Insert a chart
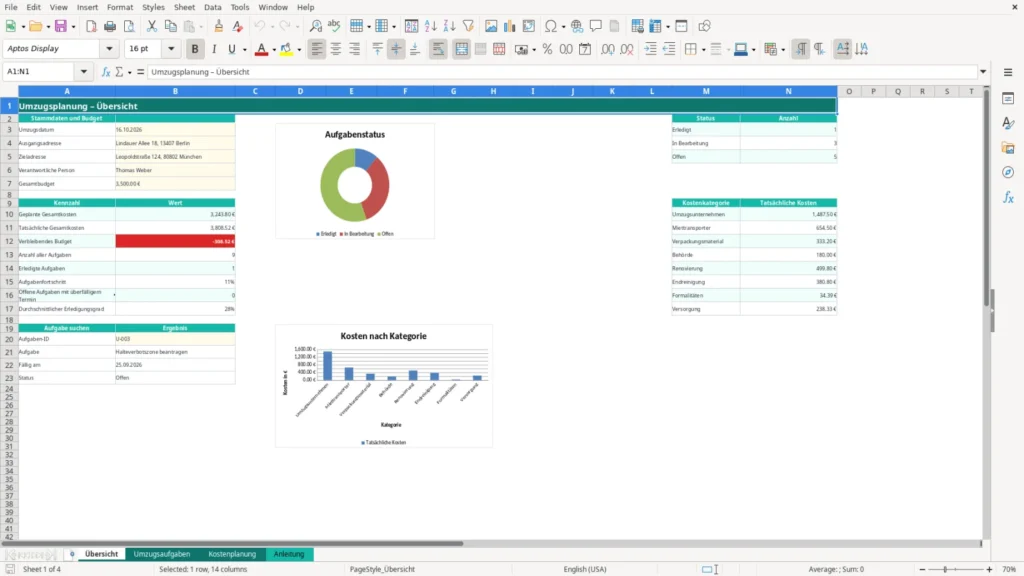The height and width of the screenshot is (576, 1024). [510, 26]
